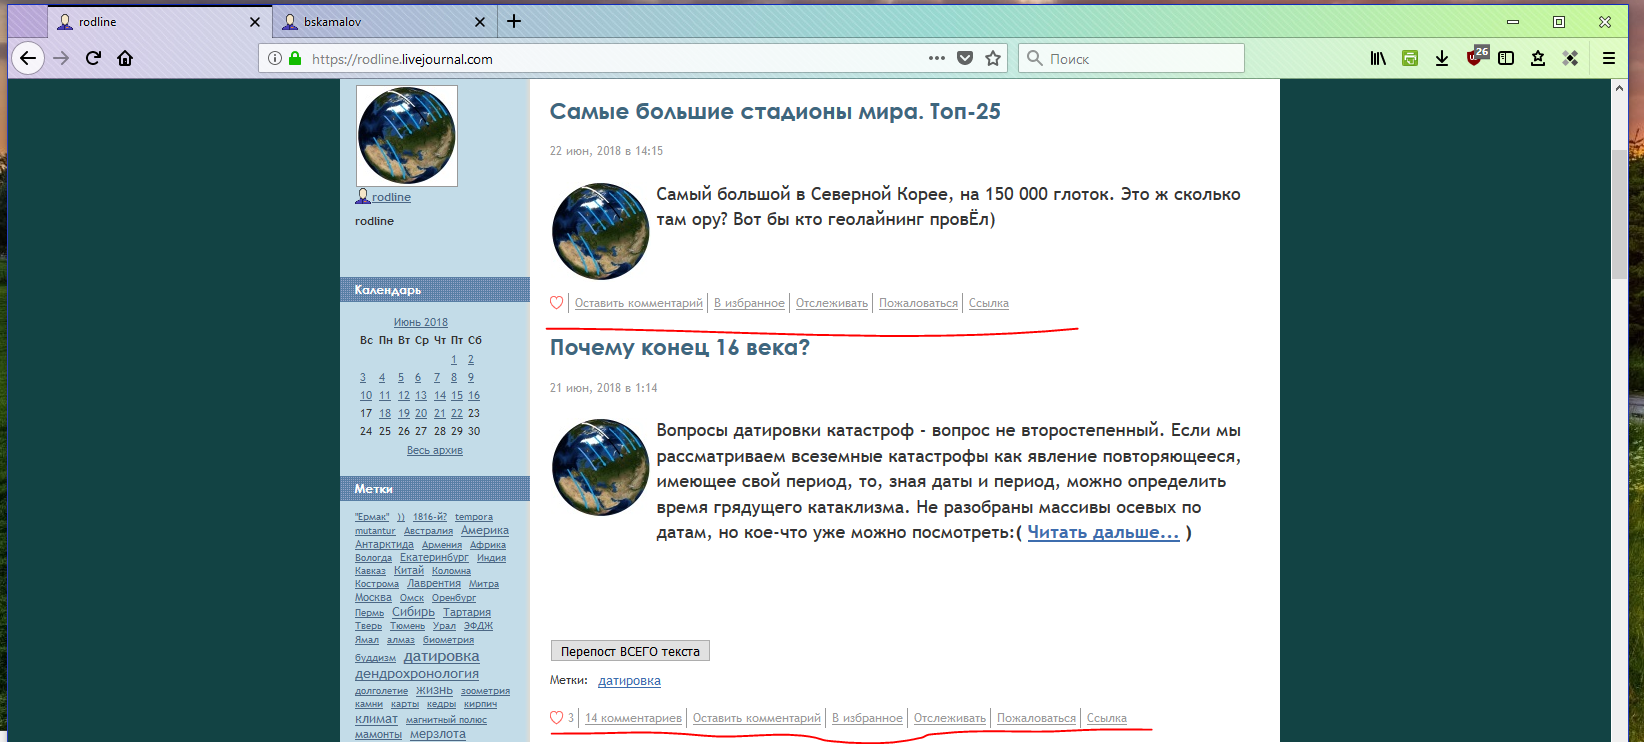Open calendar day 15
Screen dimensions: 1644x744
[456, 395]
